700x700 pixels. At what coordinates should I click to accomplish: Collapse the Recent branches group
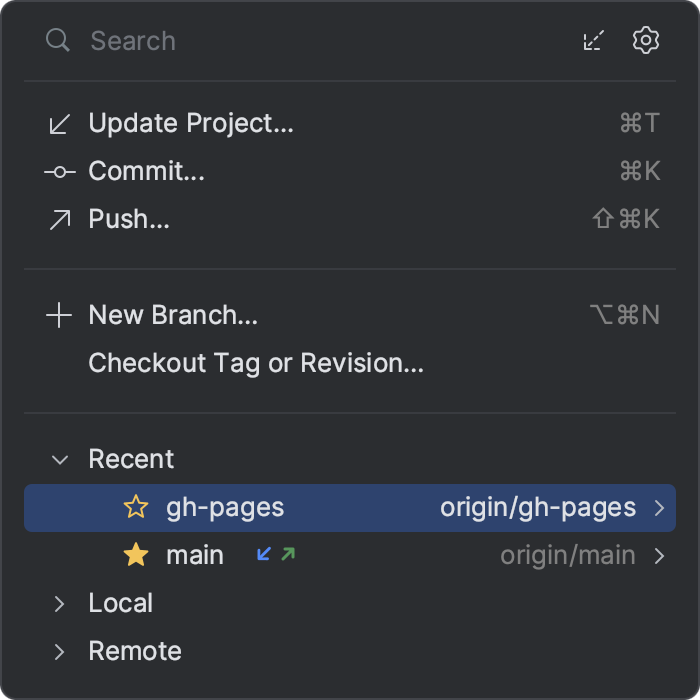(60, 459)
